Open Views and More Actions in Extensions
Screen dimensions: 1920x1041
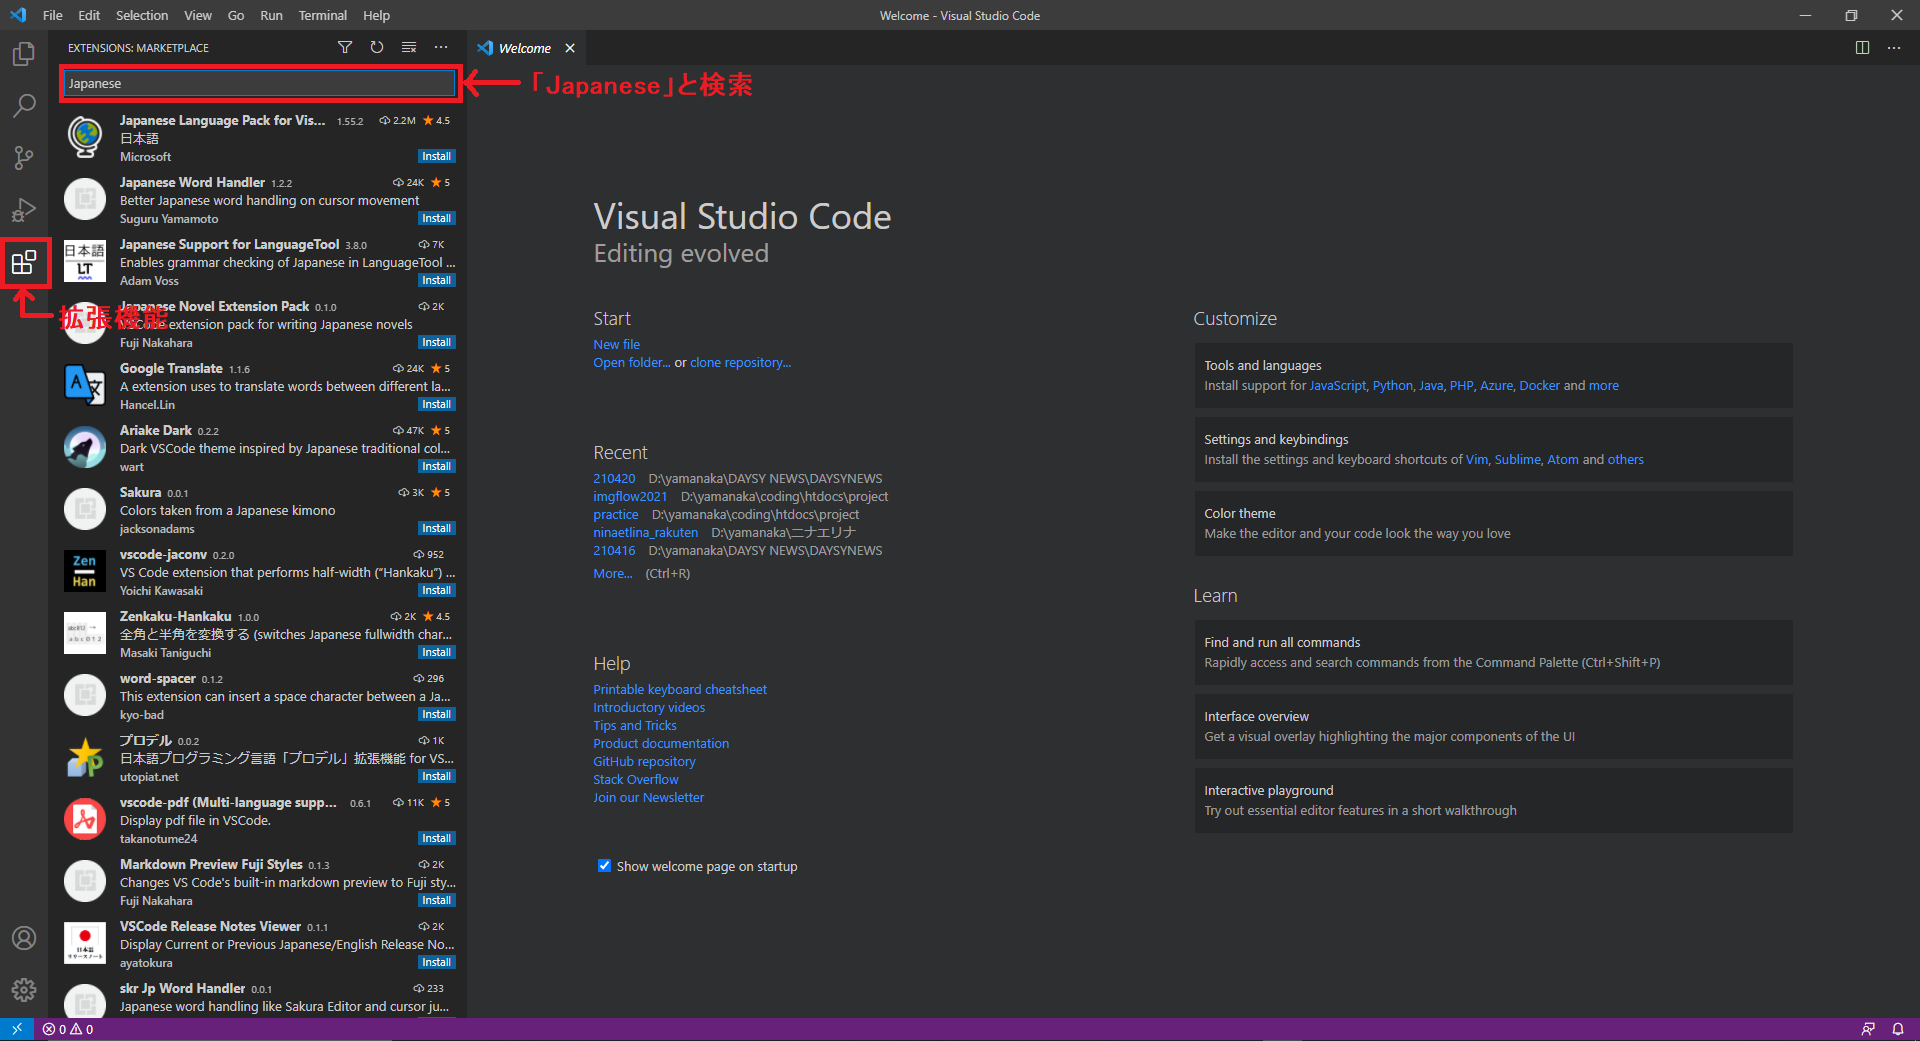pos(441,47)
